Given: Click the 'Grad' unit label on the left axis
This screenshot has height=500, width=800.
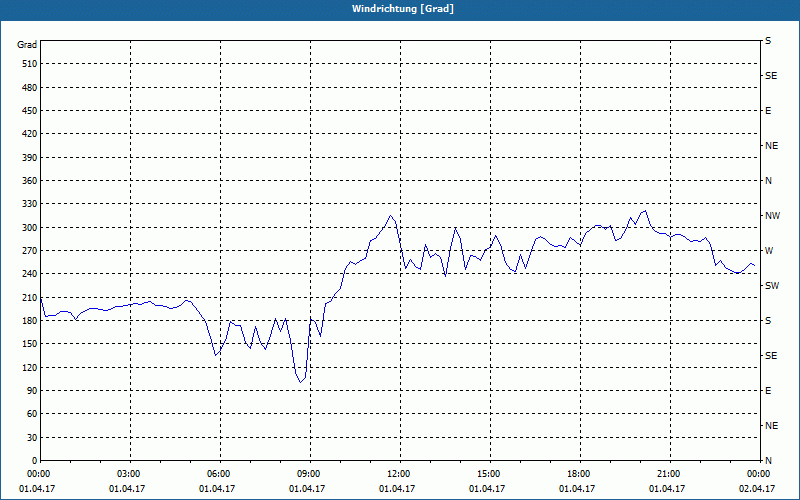Looking at the screenshot, I should click(x=27, y=45).
